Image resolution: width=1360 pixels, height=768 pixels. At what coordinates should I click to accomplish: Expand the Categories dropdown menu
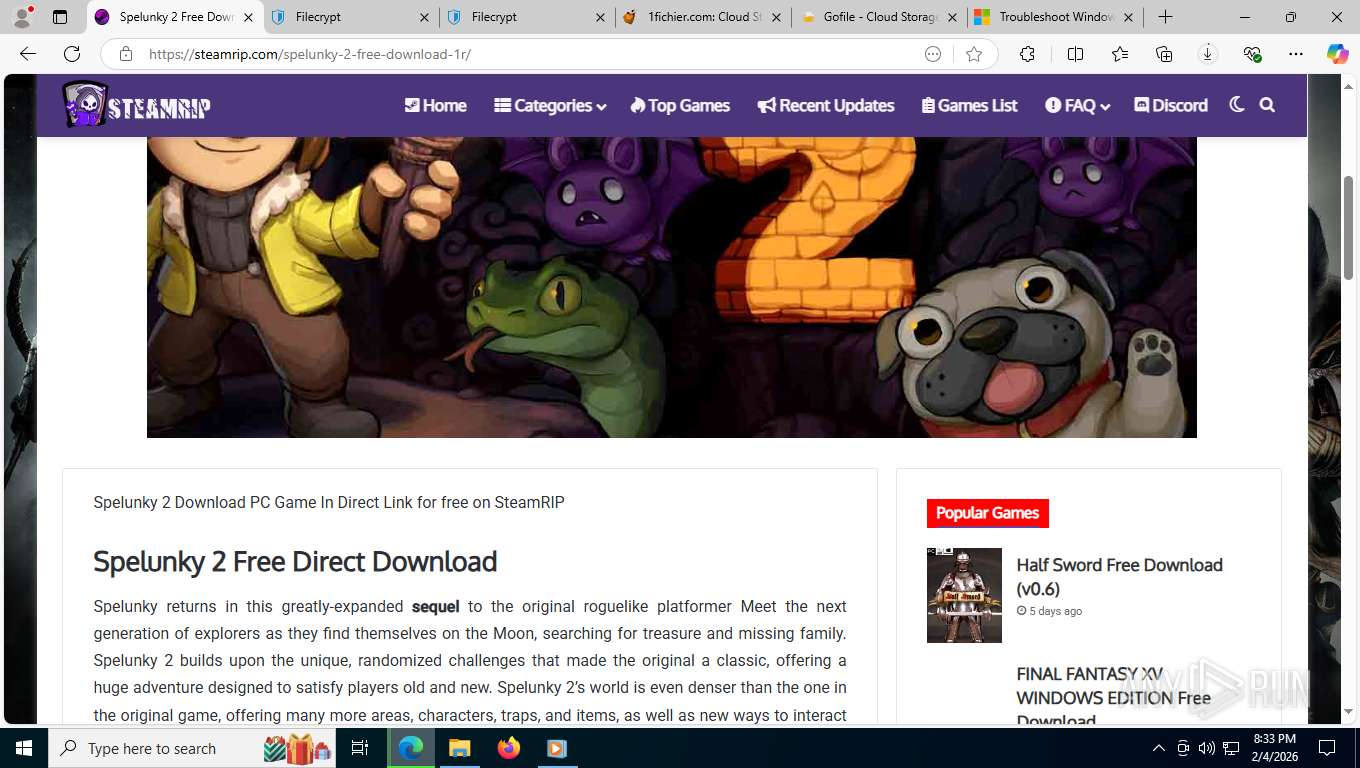tap(550, 105)
